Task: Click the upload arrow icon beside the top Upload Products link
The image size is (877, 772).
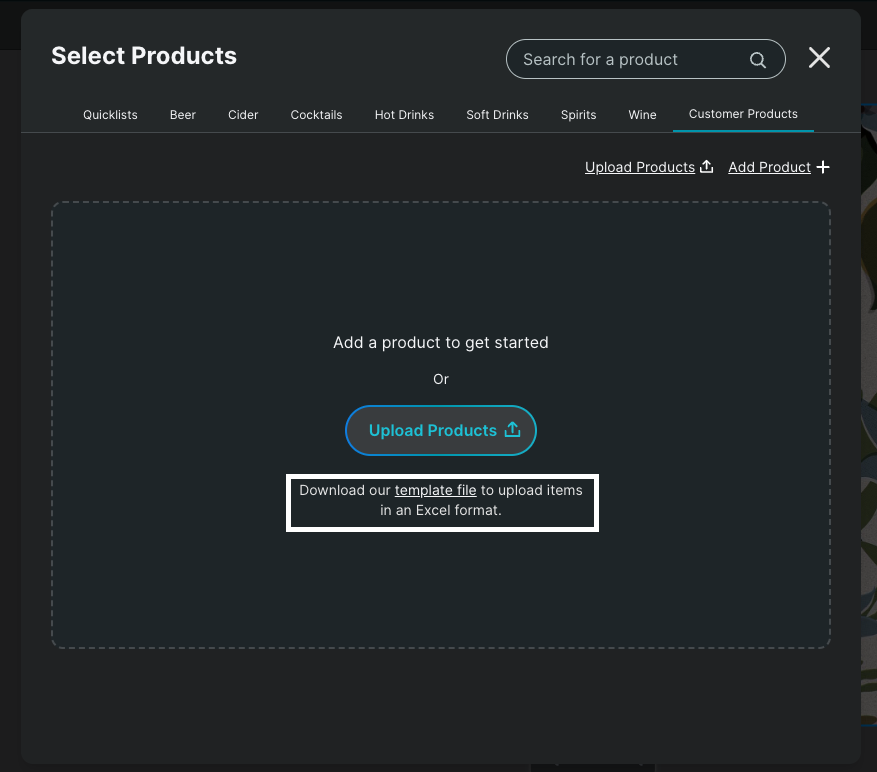Action: click(706, 167)
